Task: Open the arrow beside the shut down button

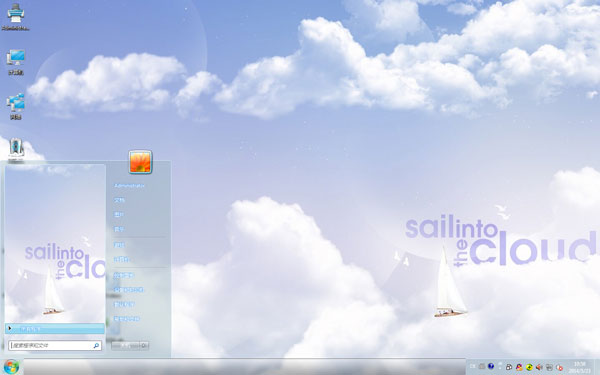Action: 144,346
